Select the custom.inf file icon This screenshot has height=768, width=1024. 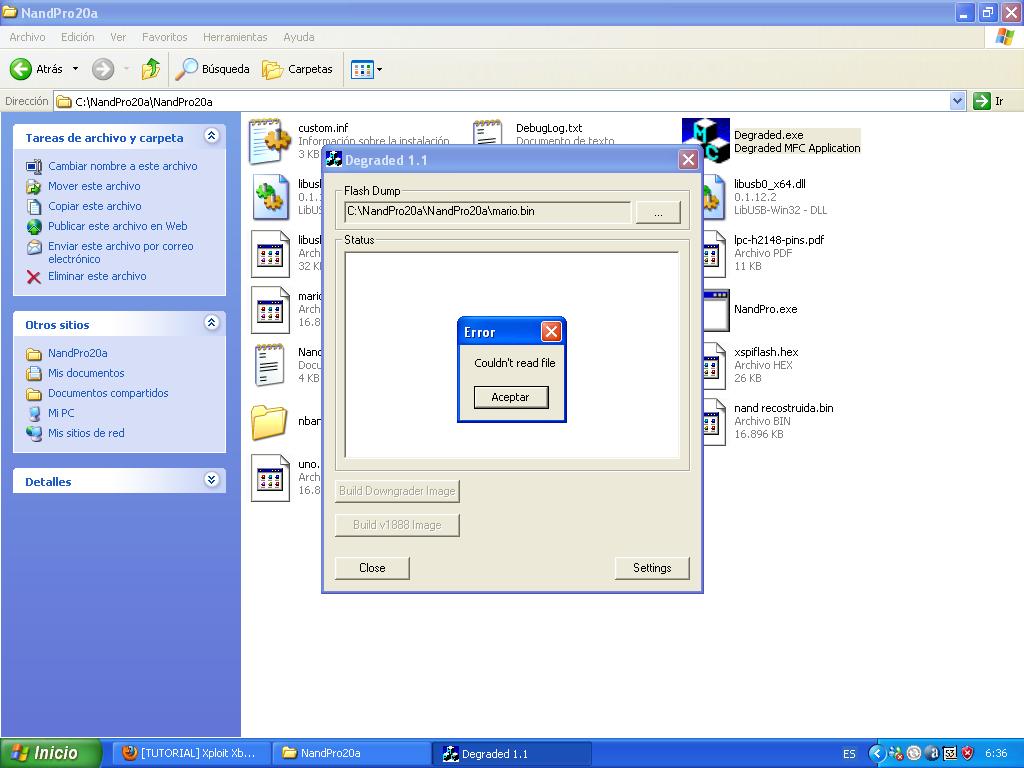pyautogui.click(x=270, y=140)
